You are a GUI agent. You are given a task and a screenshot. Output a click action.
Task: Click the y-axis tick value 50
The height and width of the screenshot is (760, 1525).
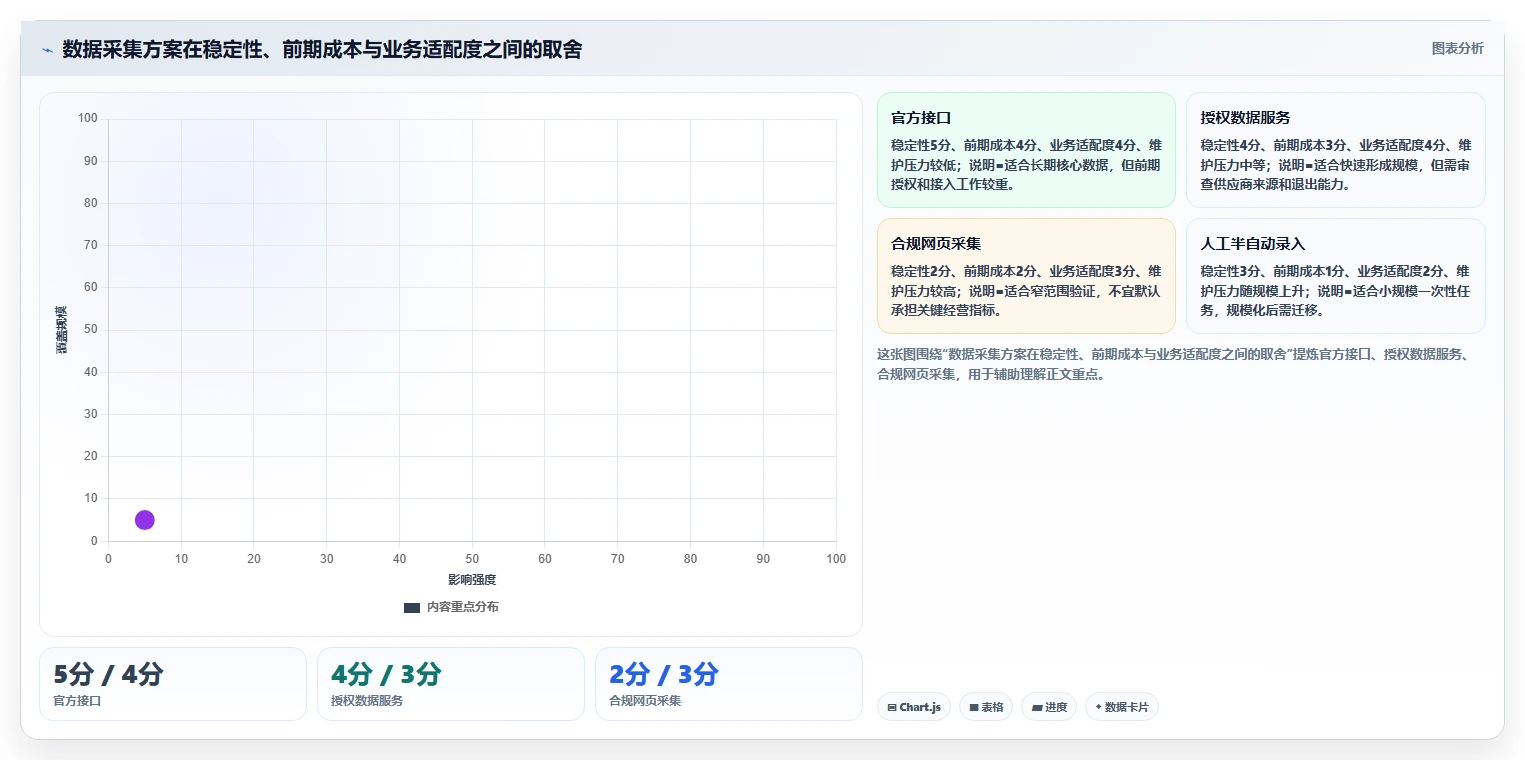tap(91, 330)
